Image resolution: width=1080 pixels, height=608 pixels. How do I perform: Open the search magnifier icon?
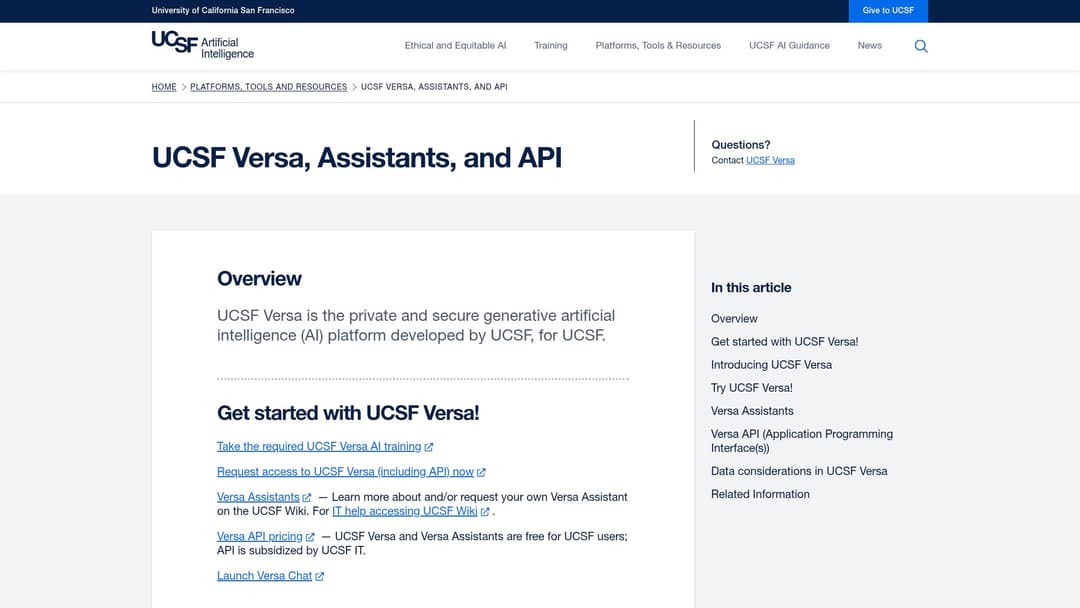tap(921, 46)
